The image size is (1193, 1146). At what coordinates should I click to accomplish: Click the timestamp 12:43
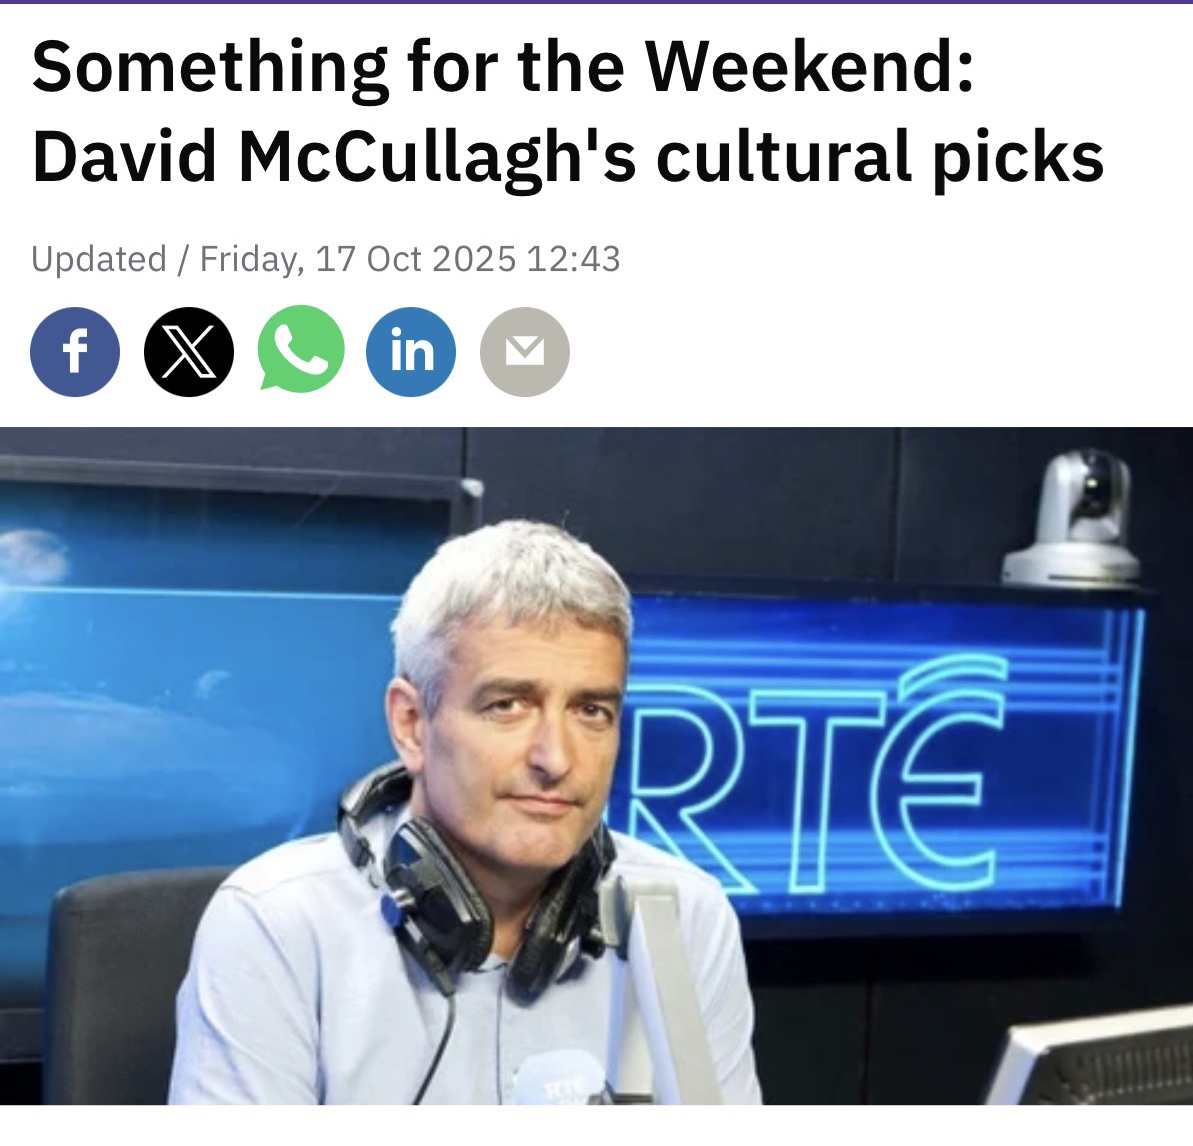pyautogui.click(x=573, y=259)
